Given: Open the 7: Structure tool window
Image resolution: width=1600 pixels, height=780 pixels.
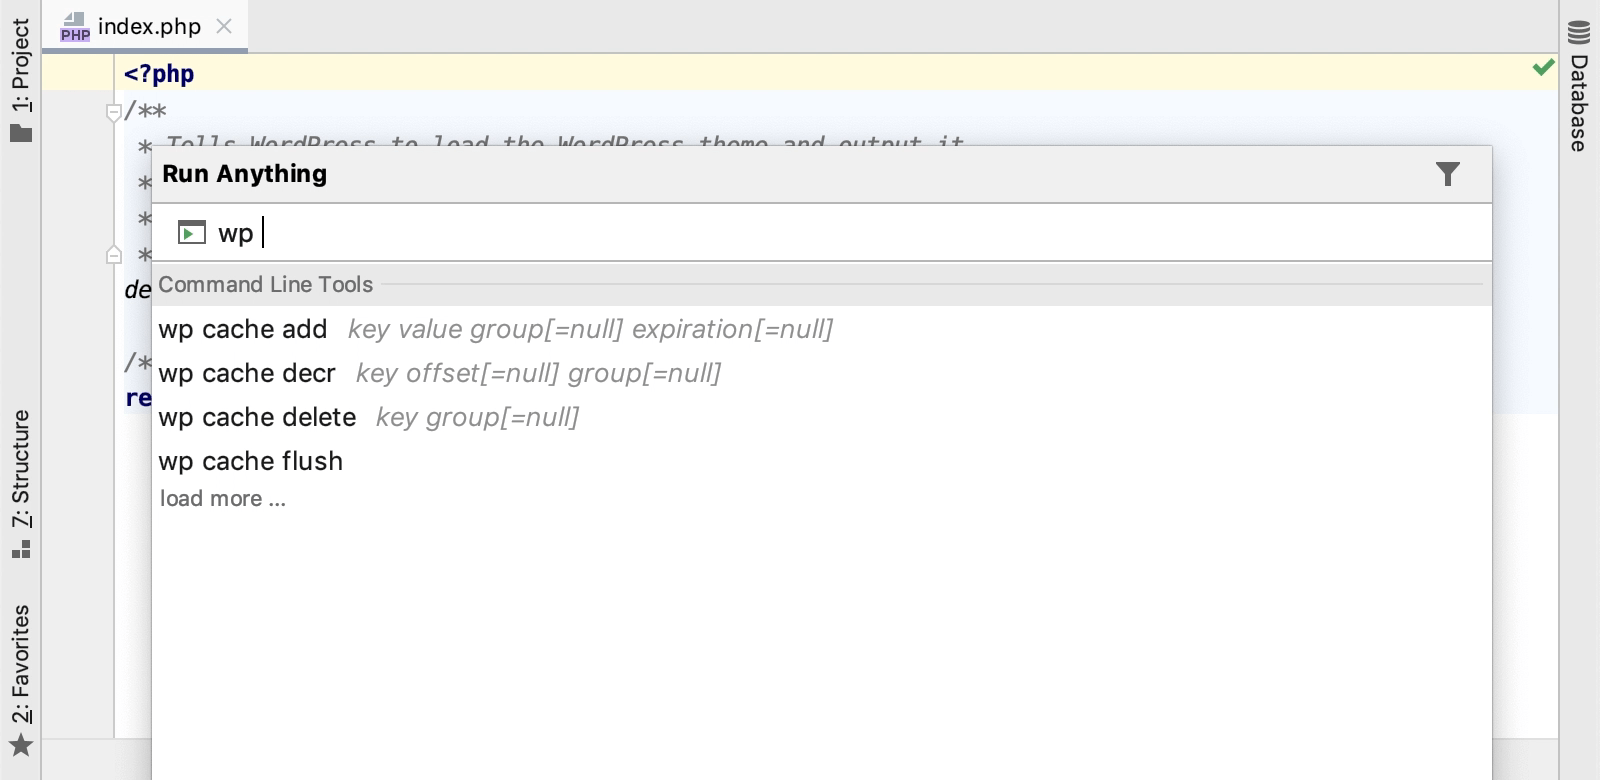Looking at the screenshot, I should (x=20, y=484).
